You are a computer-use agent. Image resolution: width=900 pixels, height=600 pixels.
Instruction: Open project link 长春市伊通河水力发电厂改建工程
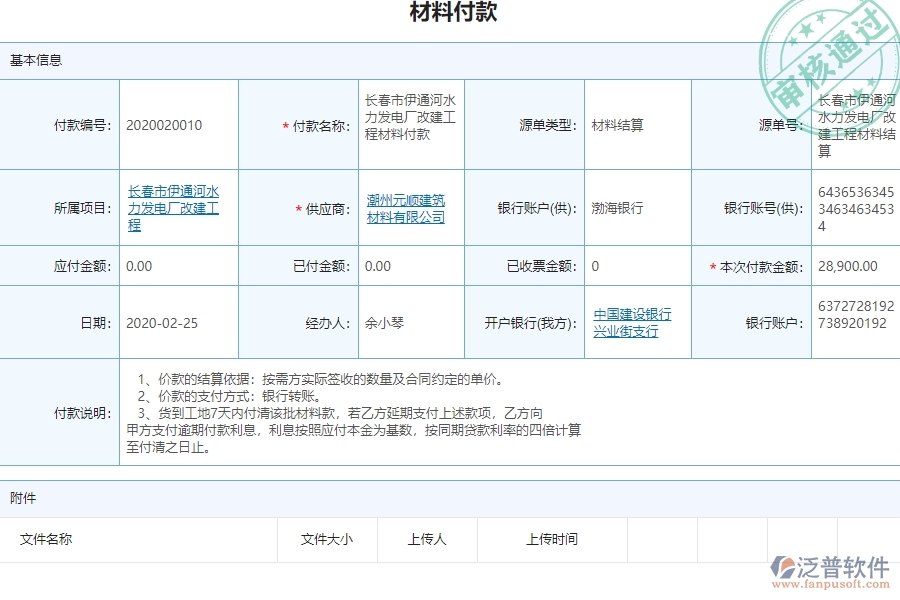coord(177,207)
